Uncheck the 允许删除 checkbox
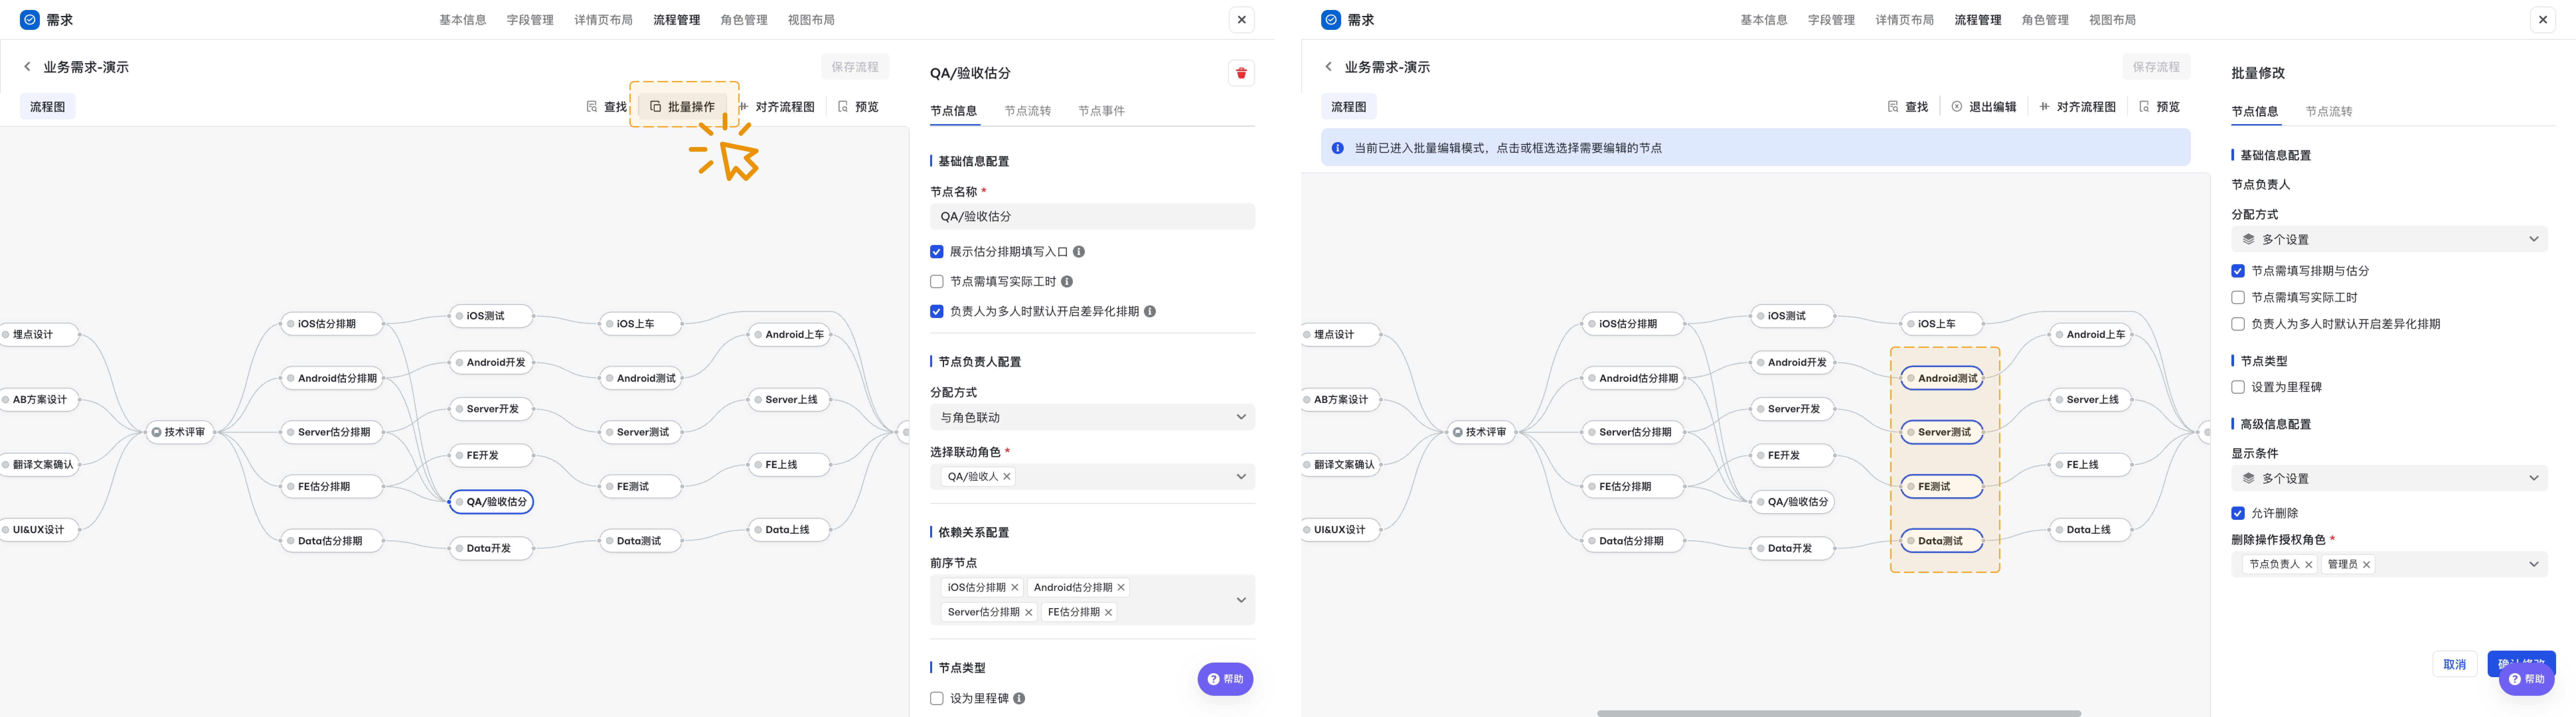 (x=2238, y=514)
